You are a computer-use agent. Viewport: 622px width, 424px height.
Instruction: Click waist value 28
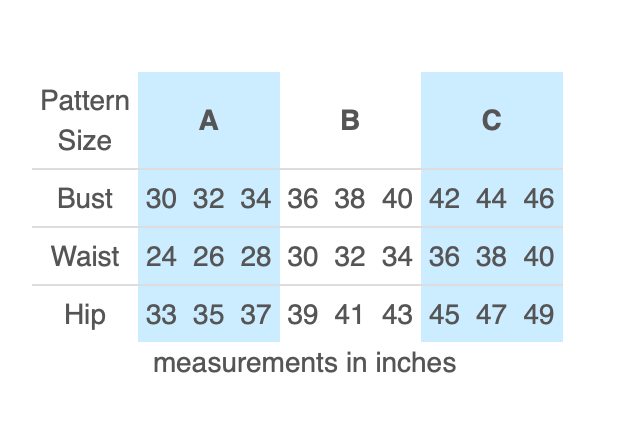pyautogui.click(x=256, y=256)
